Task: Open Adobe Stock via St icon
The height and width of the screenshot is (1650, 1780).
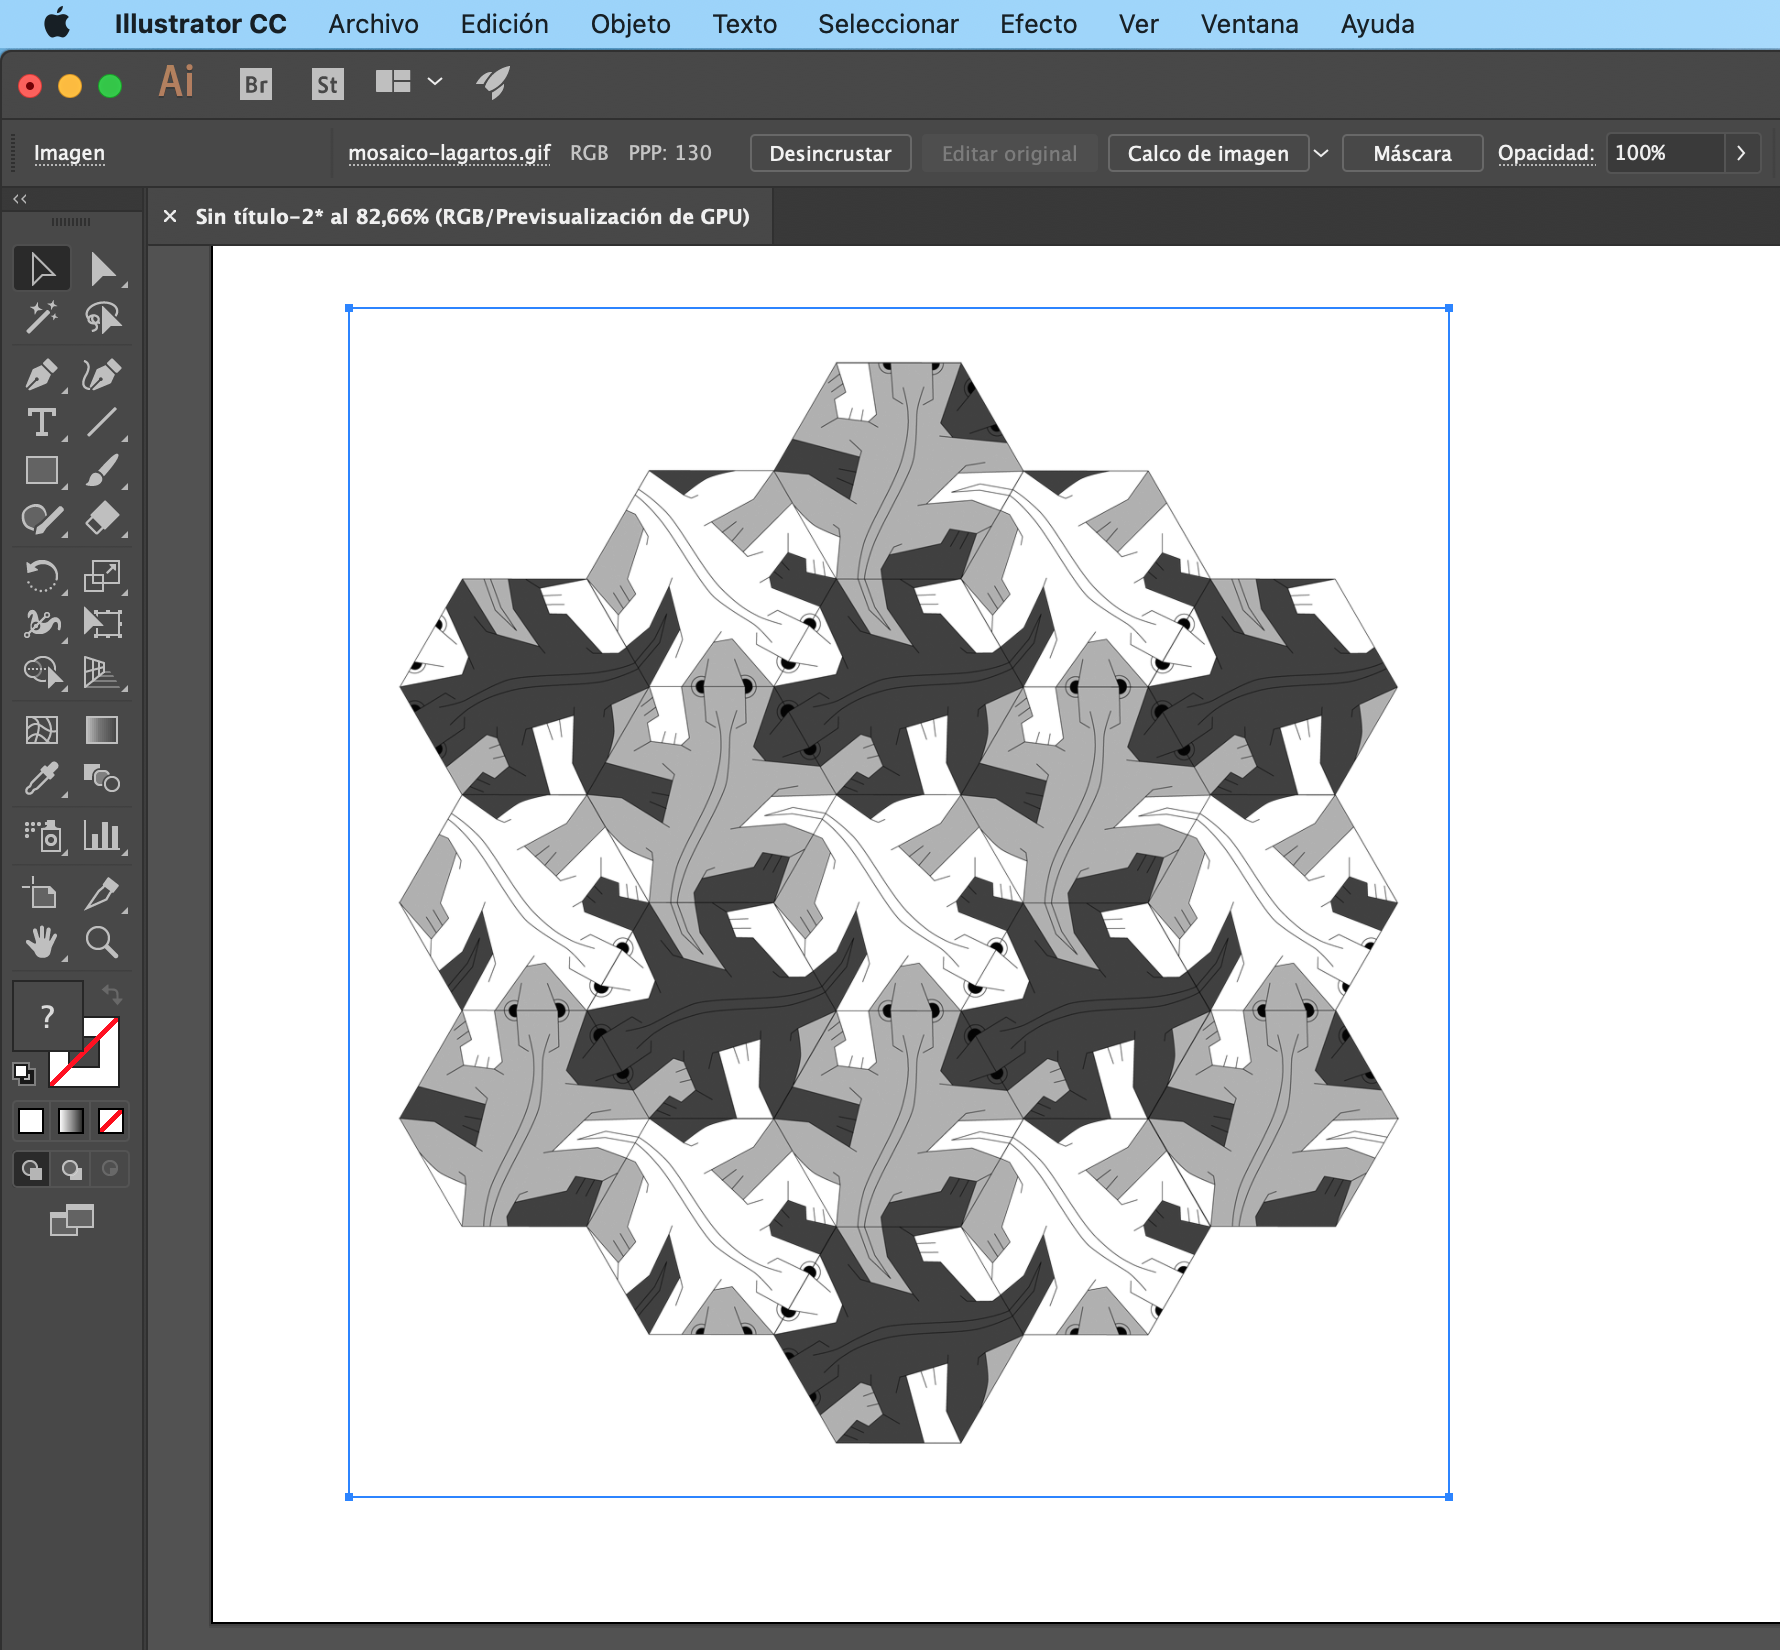Action: pyautogui.click(x=327, y=84)
